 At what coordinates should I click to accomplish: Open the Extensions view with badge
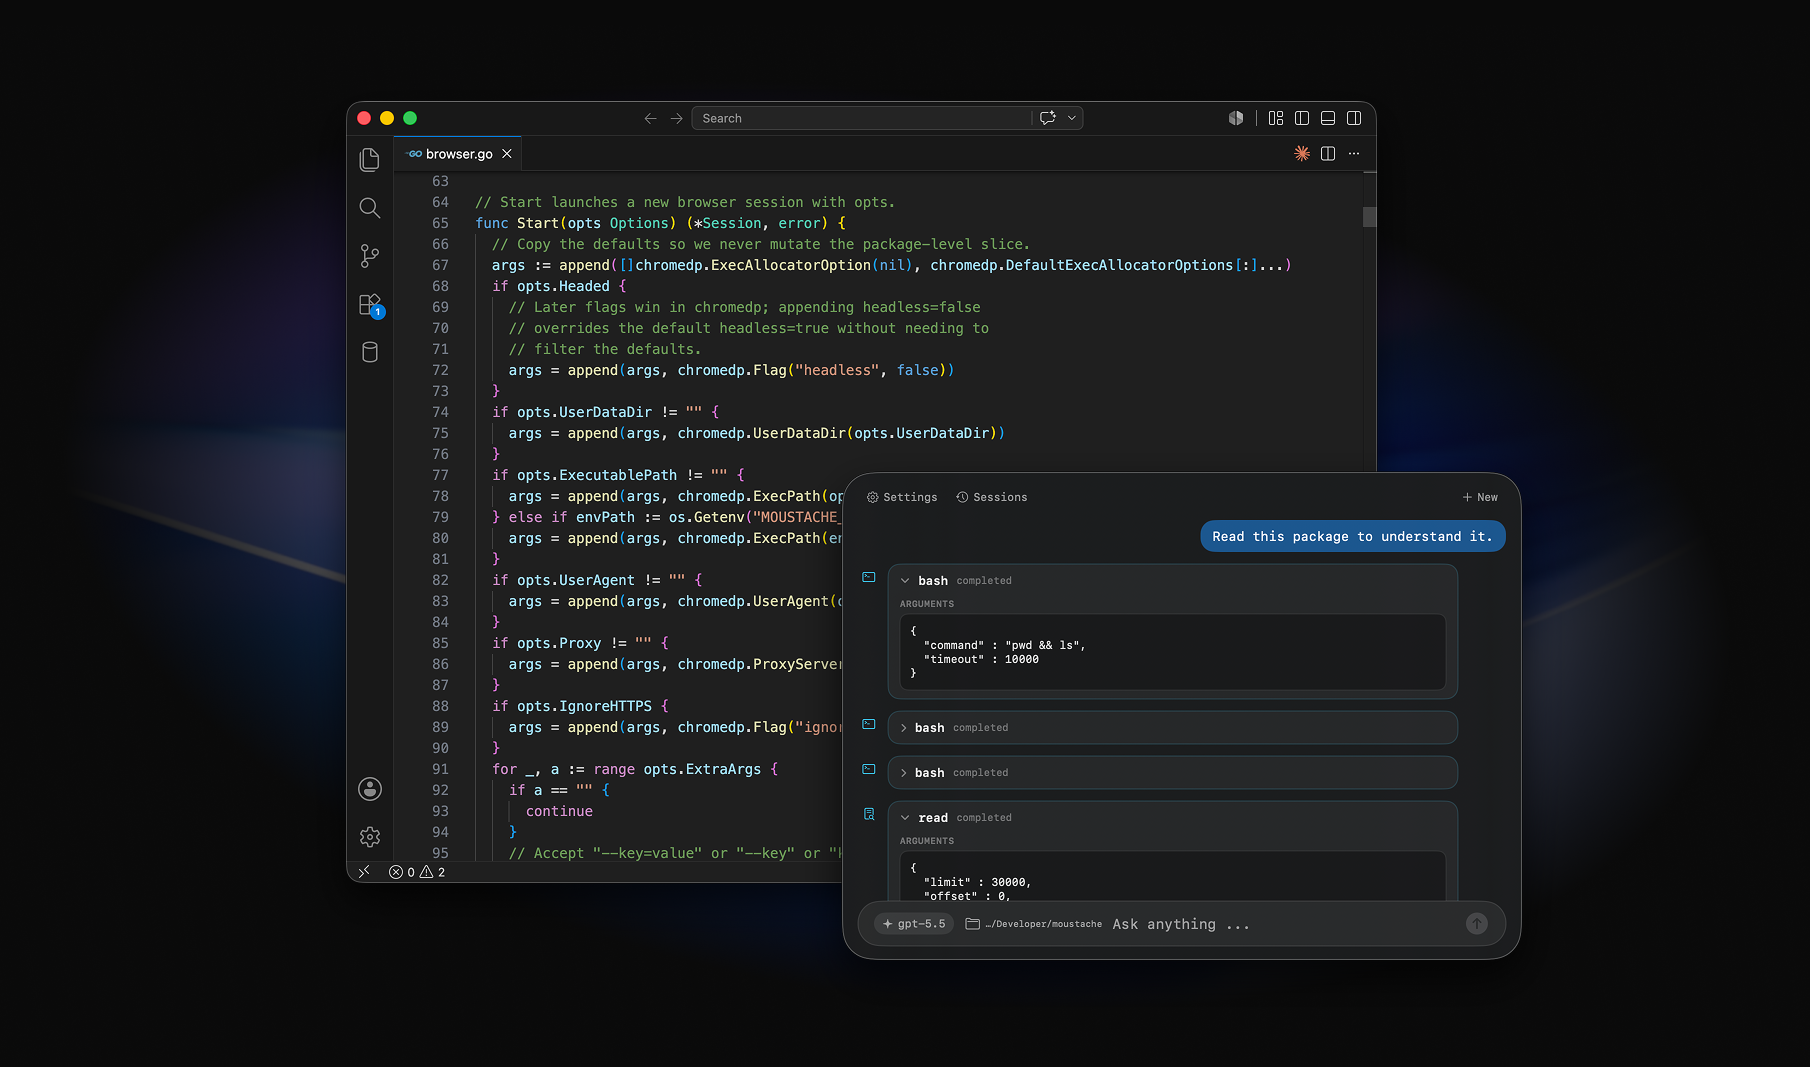coord(370,305)
